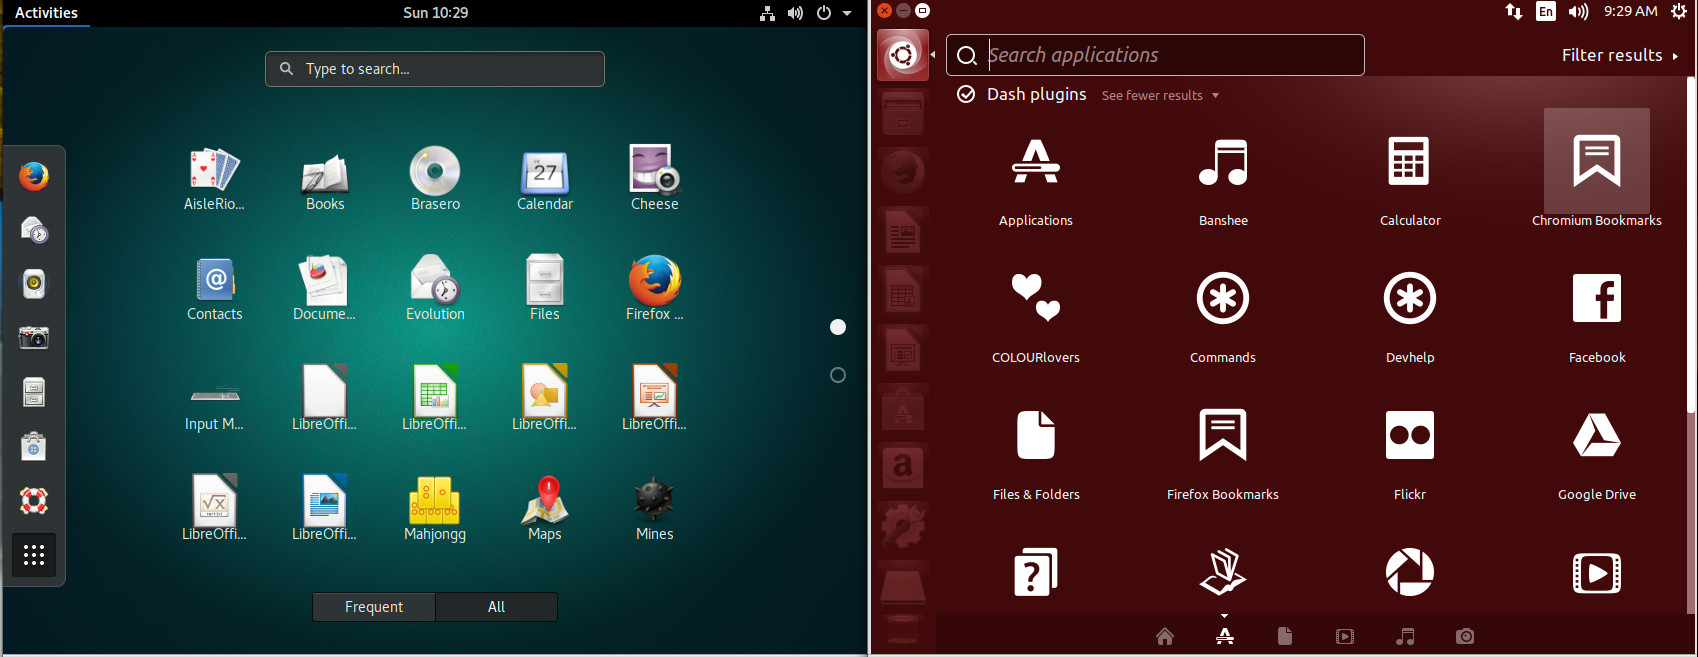Viewport: 1698px width, 657px height.
Task: Open LibreOffice Calc spreadsheet icon in grid
Action: (435, 391)
